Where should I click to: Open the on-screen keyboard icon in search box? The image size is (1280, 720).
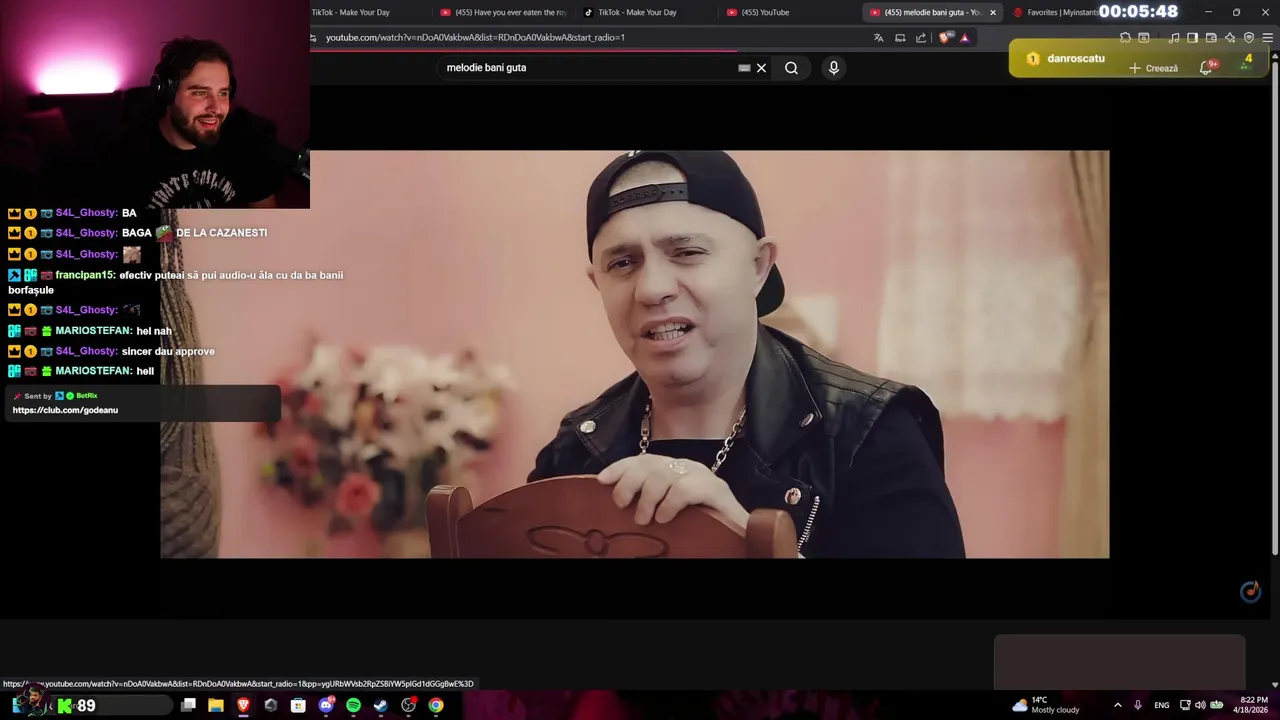tap(744, 68)
